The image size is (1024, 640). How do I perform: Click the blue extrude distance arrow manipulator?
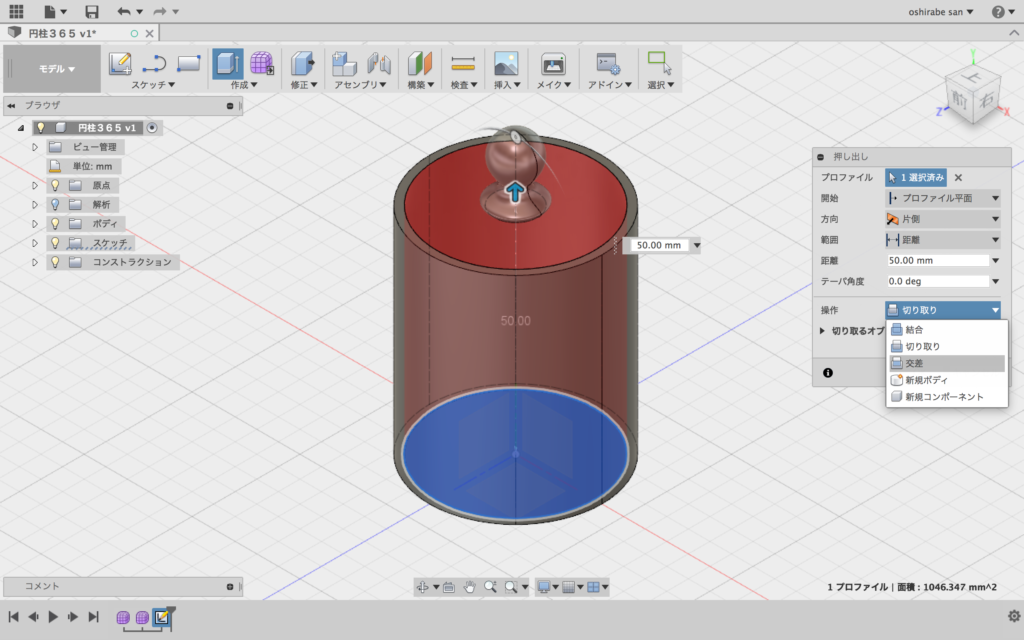pos(515,191)
